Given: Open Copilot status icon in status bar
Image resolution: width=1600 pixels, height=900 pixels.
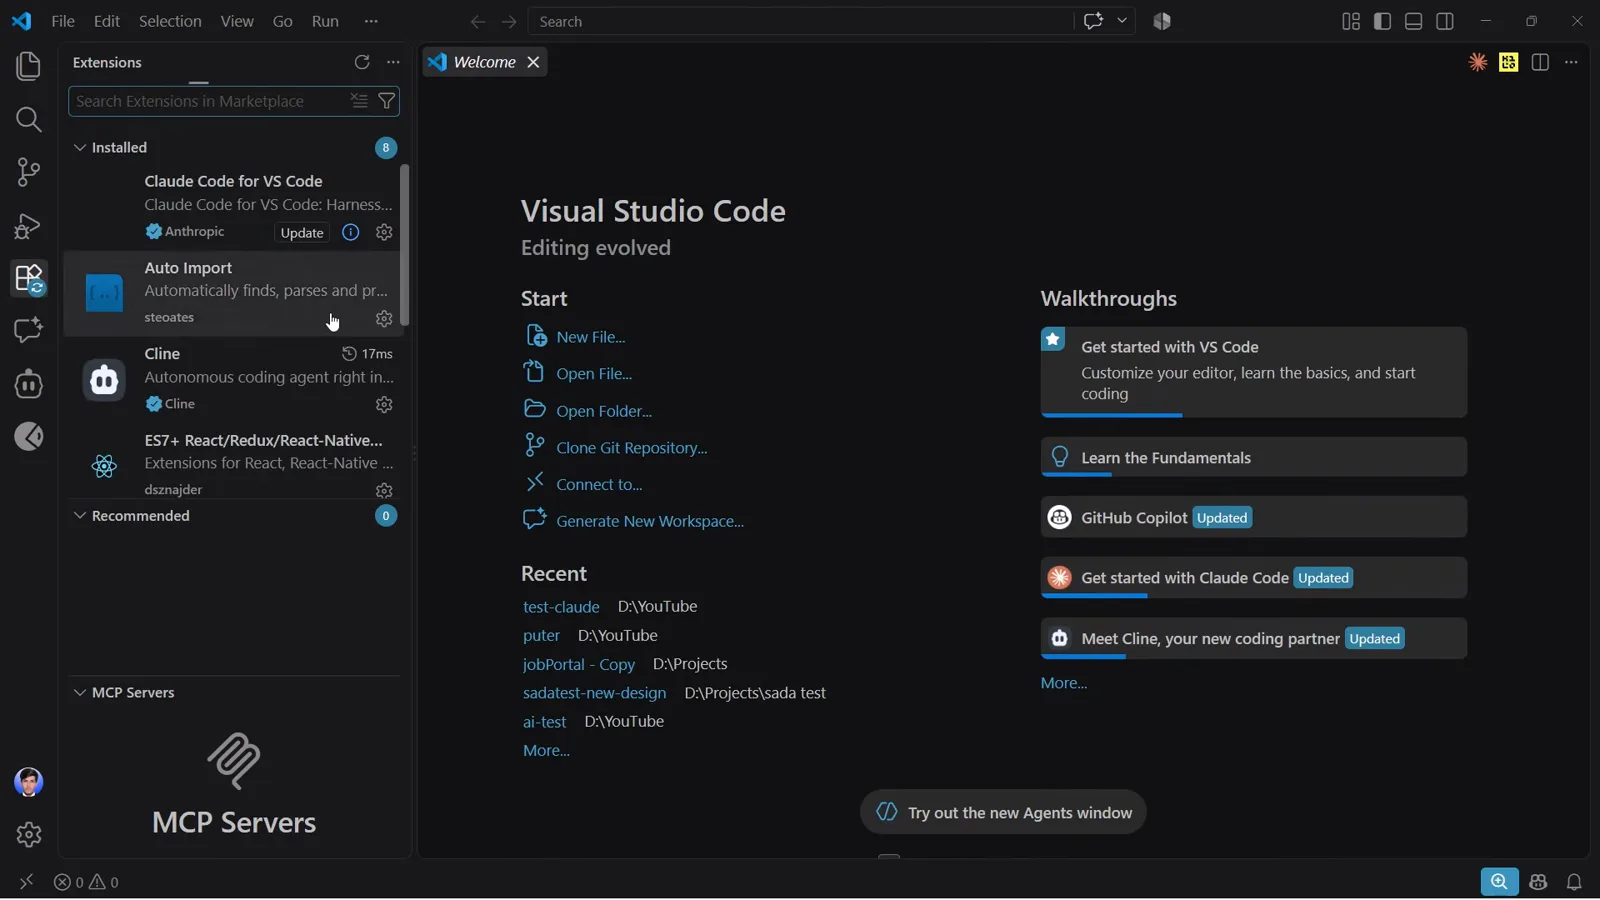Looking at the screenshot, I should [x=1538, y=883].
